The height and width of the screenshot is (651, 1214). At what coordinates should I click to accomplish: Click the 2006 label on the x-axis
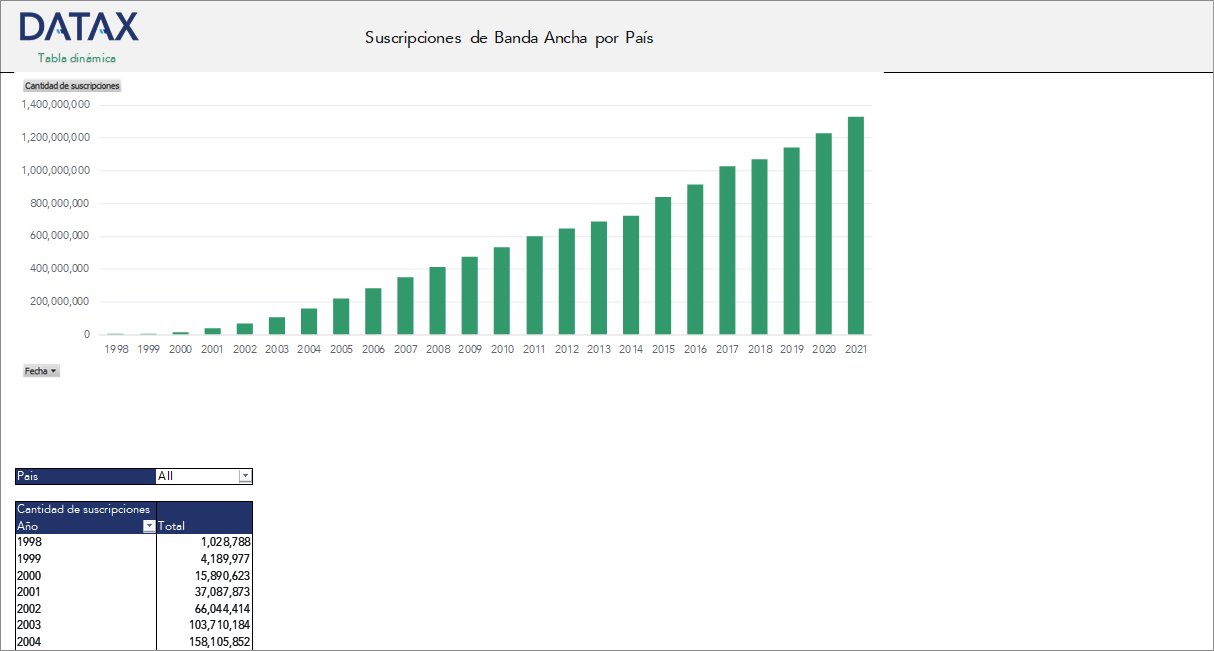tap(373, 349)
